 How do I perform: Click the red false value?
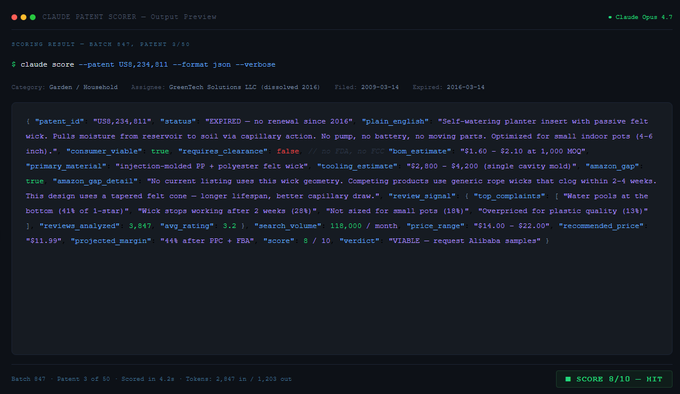click(x=288, y=151)
